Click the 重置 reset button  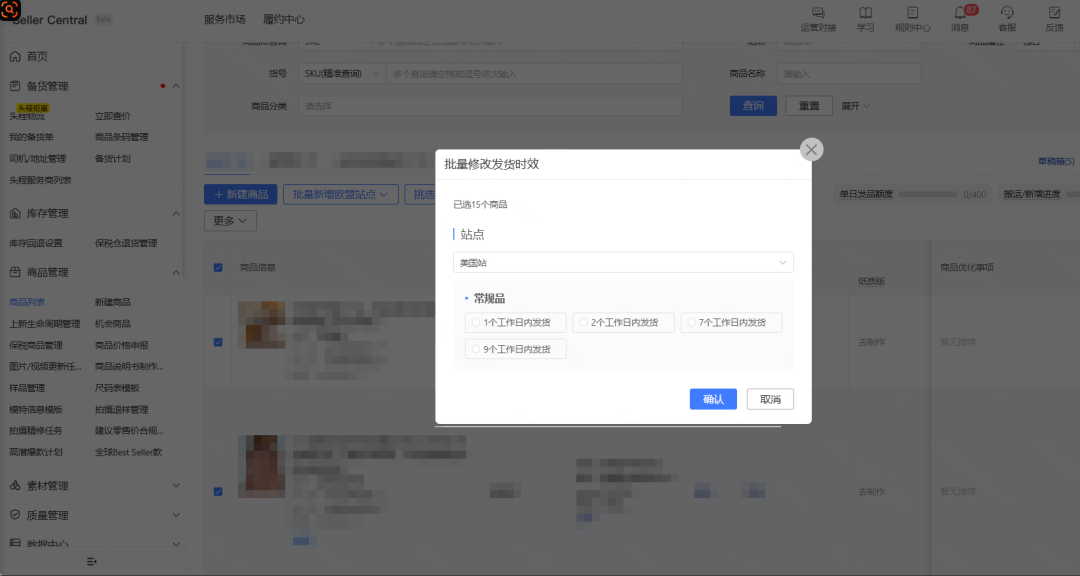point(809,105)
